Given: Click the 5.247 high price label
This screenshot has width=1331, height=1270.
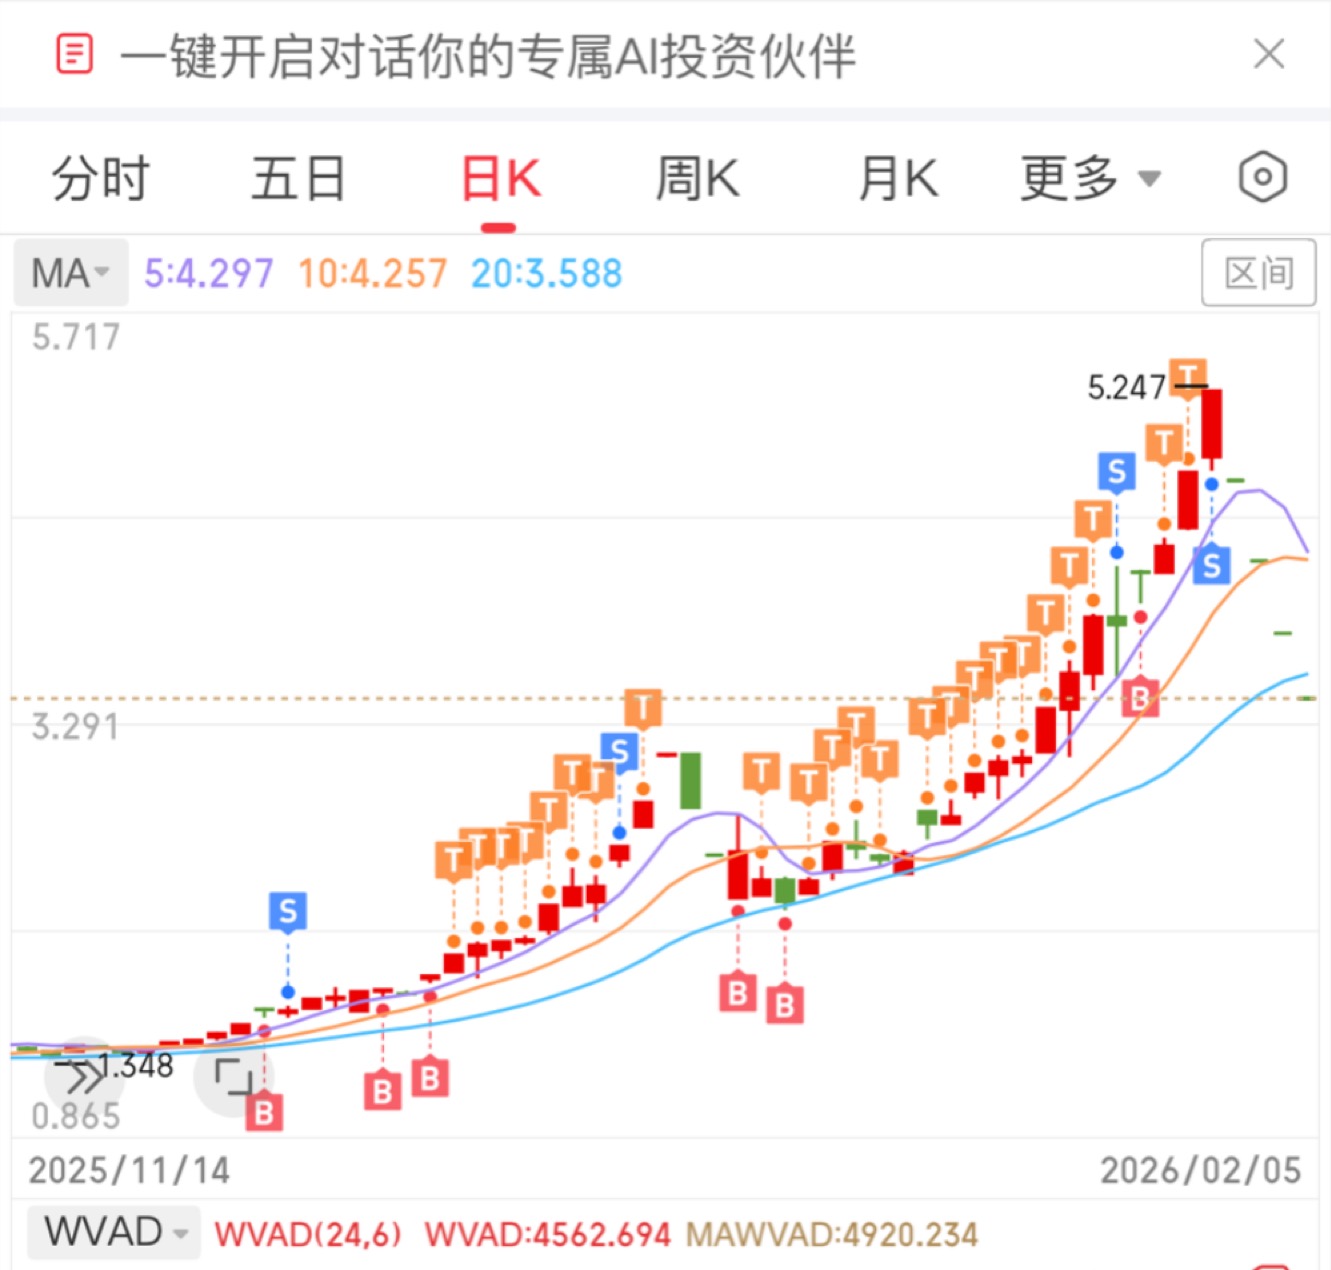Looking at the screenshot, I should tap(1126, 387).
